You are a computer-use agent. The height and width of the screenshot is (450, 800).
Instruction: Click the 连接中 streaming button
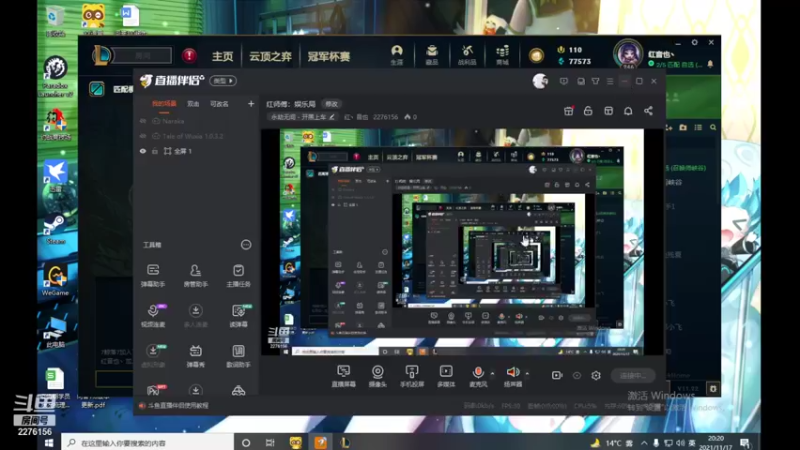(633, 376)
